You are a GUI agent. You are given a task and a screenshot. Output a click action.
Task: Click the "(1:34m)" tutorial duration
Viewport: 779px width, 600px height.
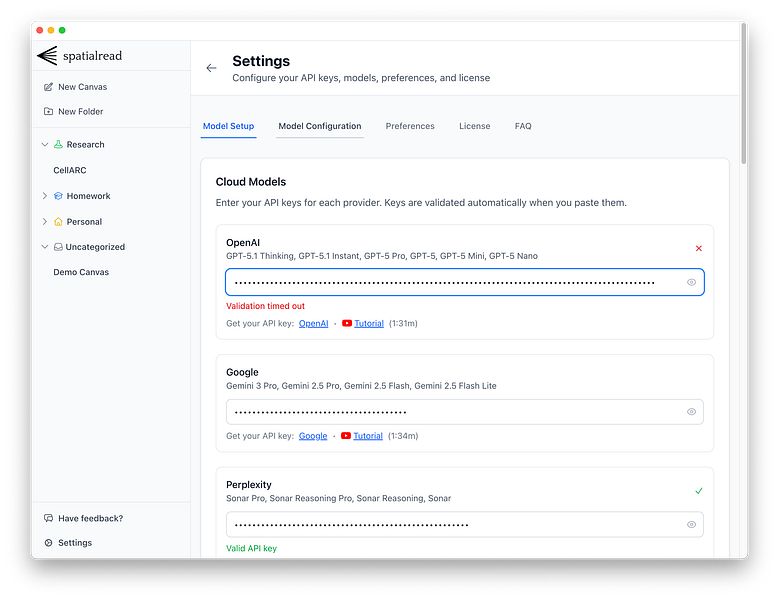coord(403,436)
